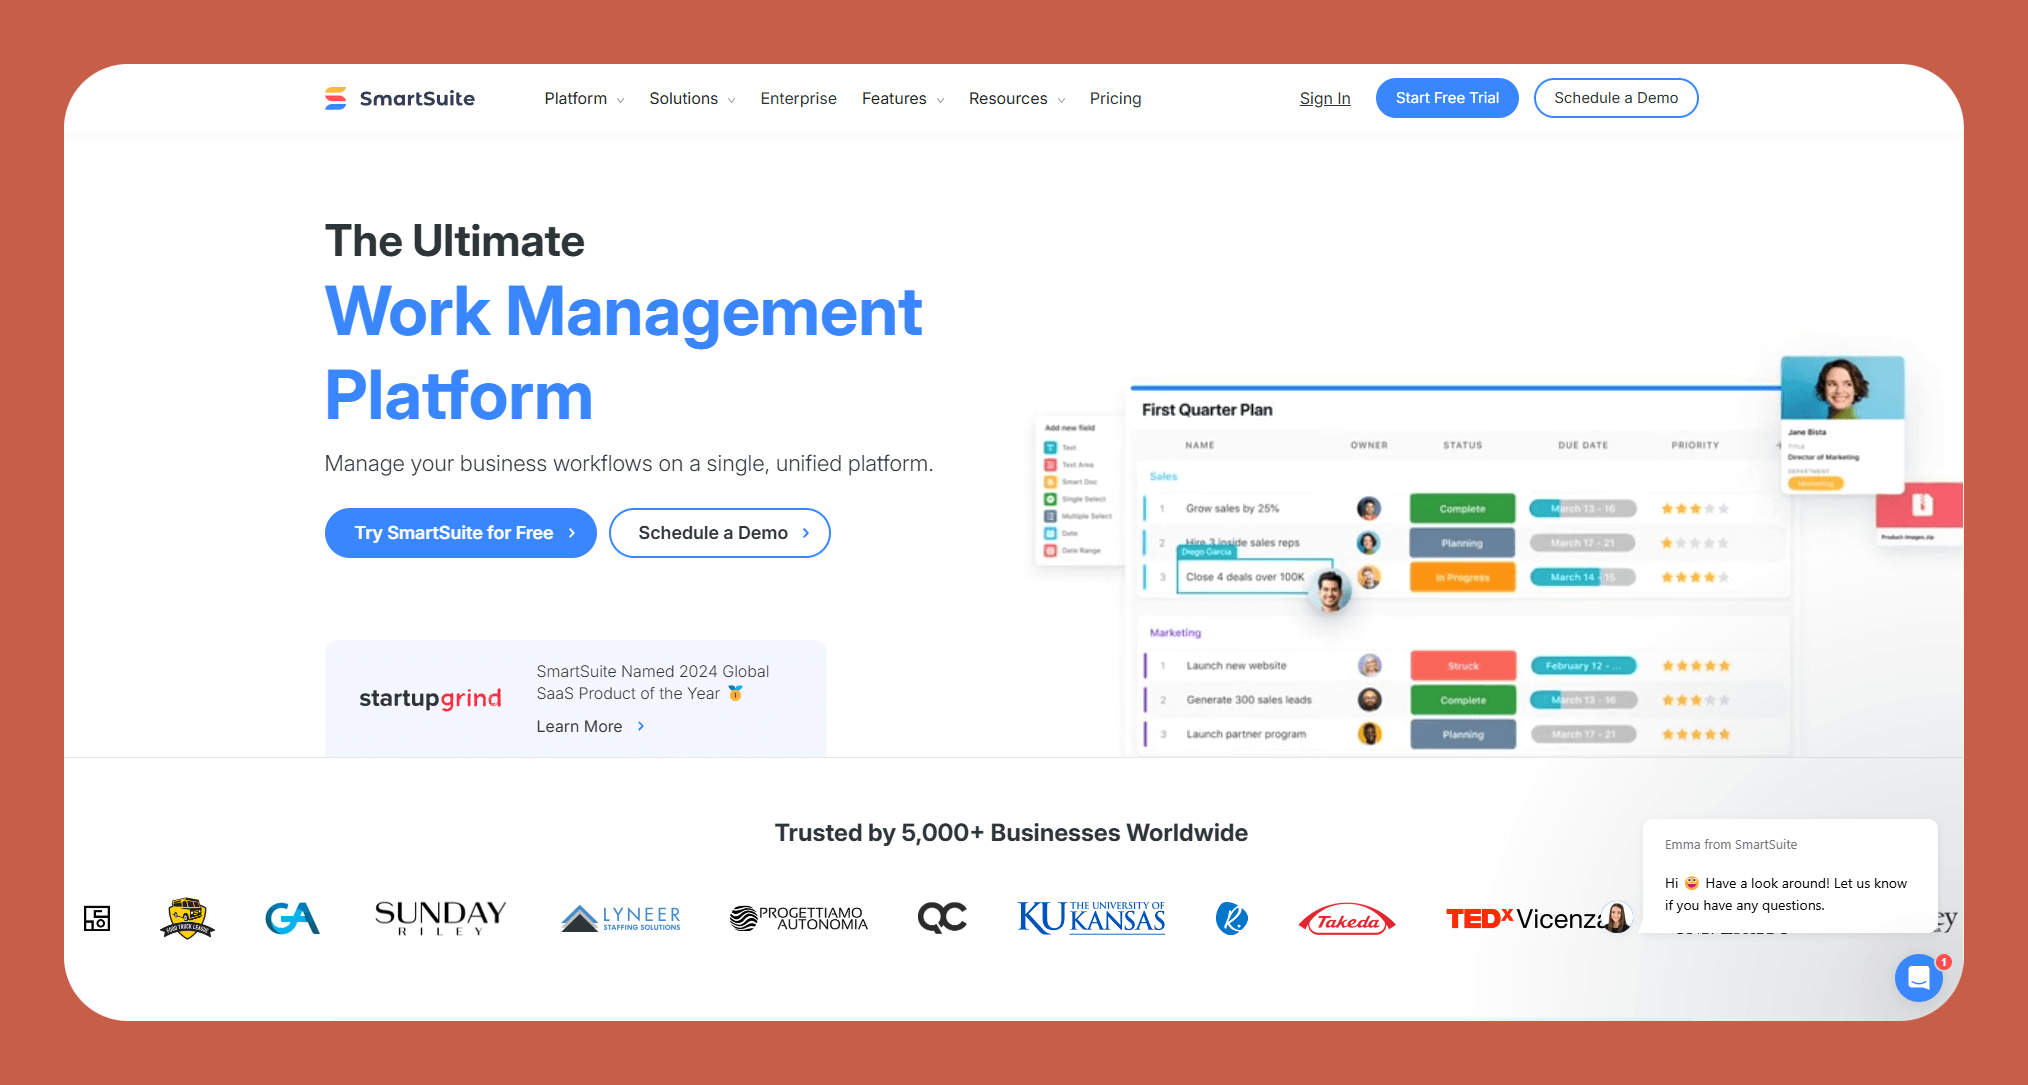Click the Sign In link

coord(1325,98)
